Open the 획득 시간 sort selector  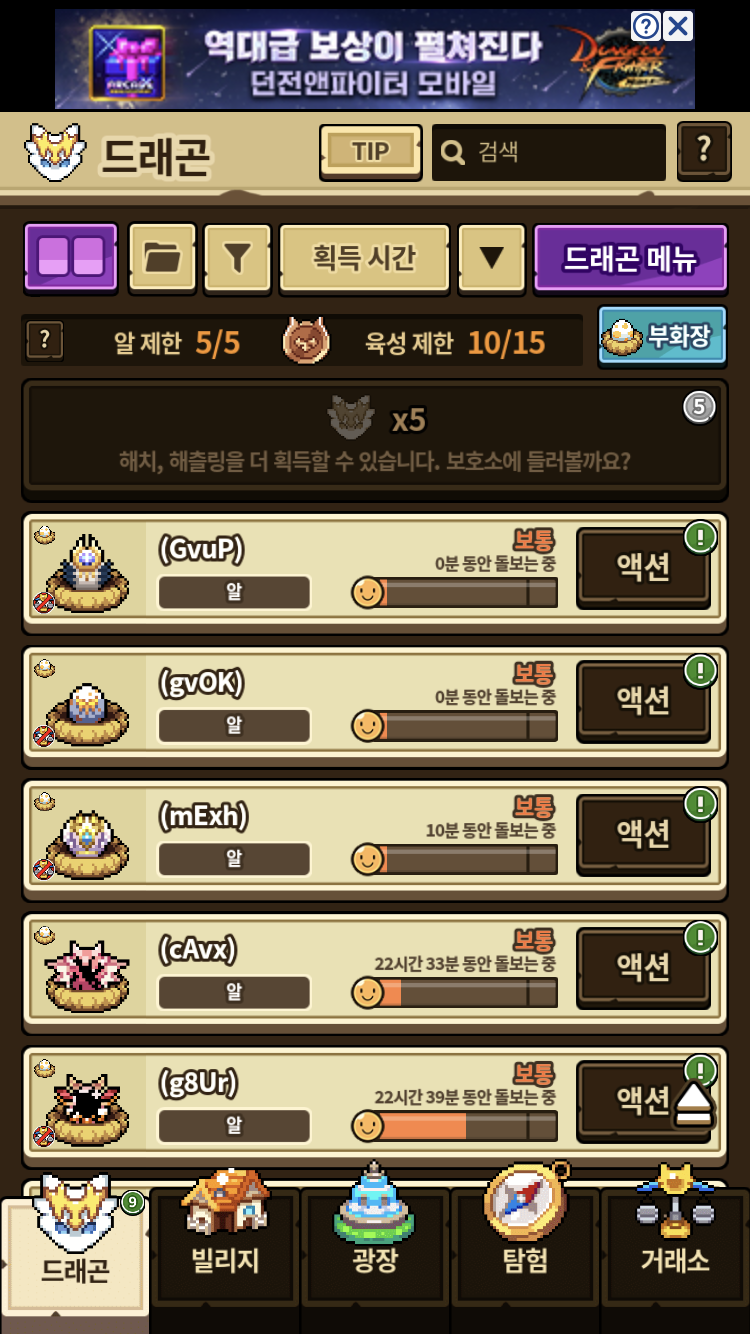[364, 257]
